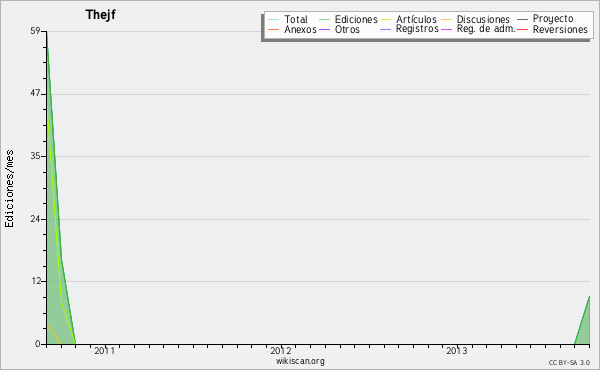
Task: Click the 2013 x-axis label
Action: coord(457,350)
